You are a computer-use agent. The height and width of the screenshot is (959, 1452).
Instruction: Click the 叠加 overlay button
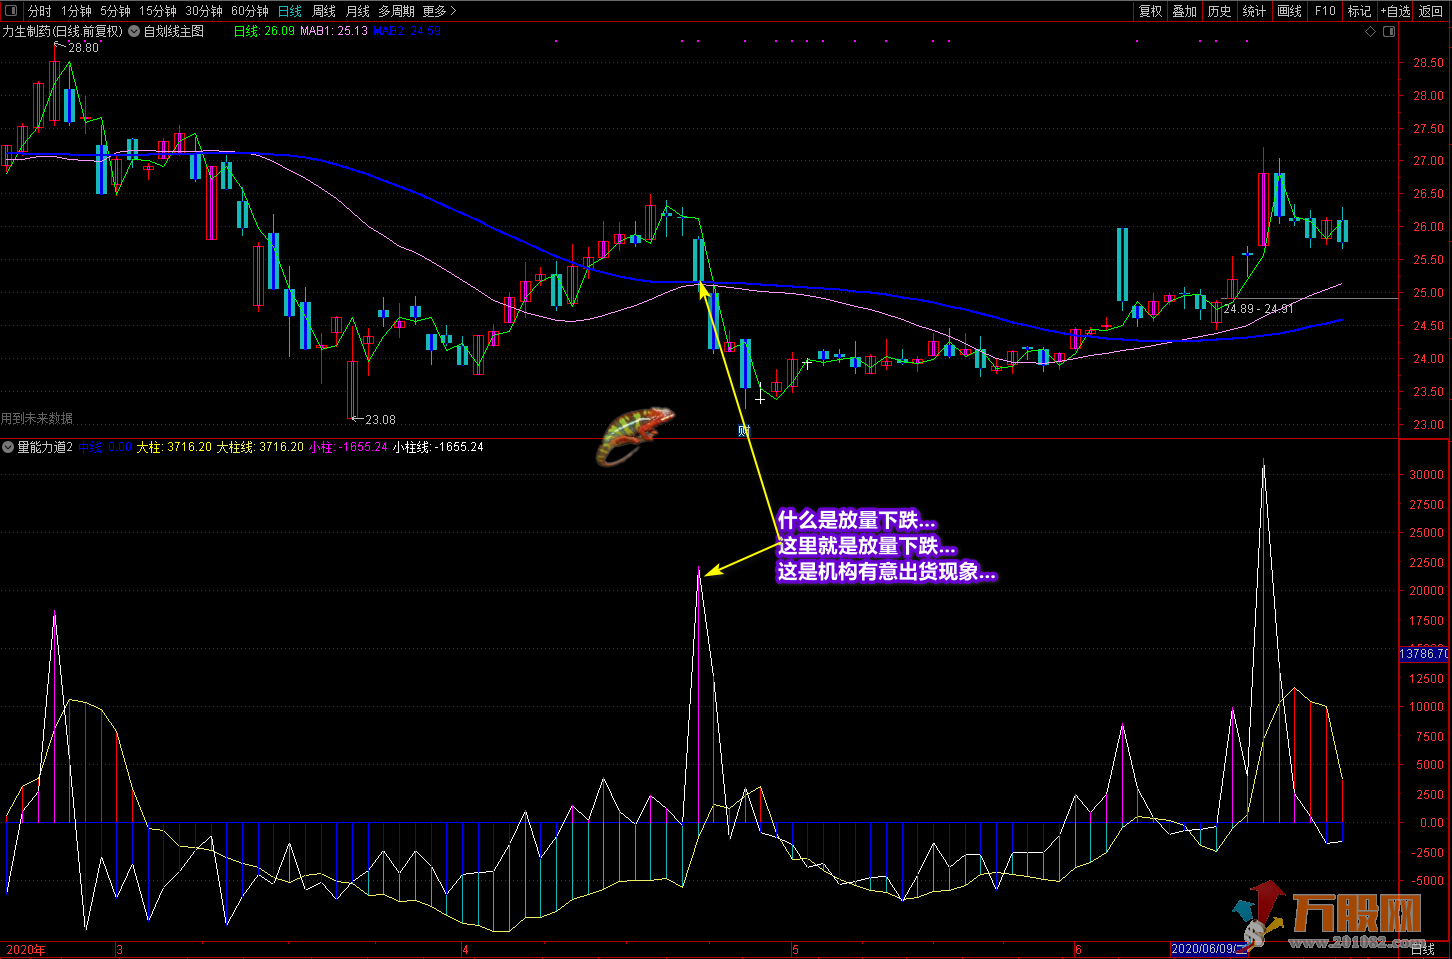point(1184,11)
